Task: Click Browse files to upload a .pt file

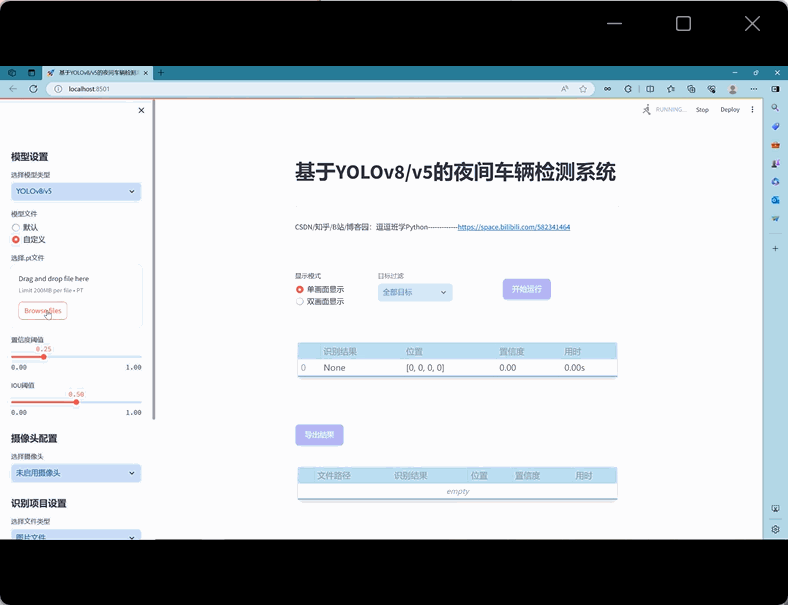Action: pyautogui.click(x=43, y=311)
